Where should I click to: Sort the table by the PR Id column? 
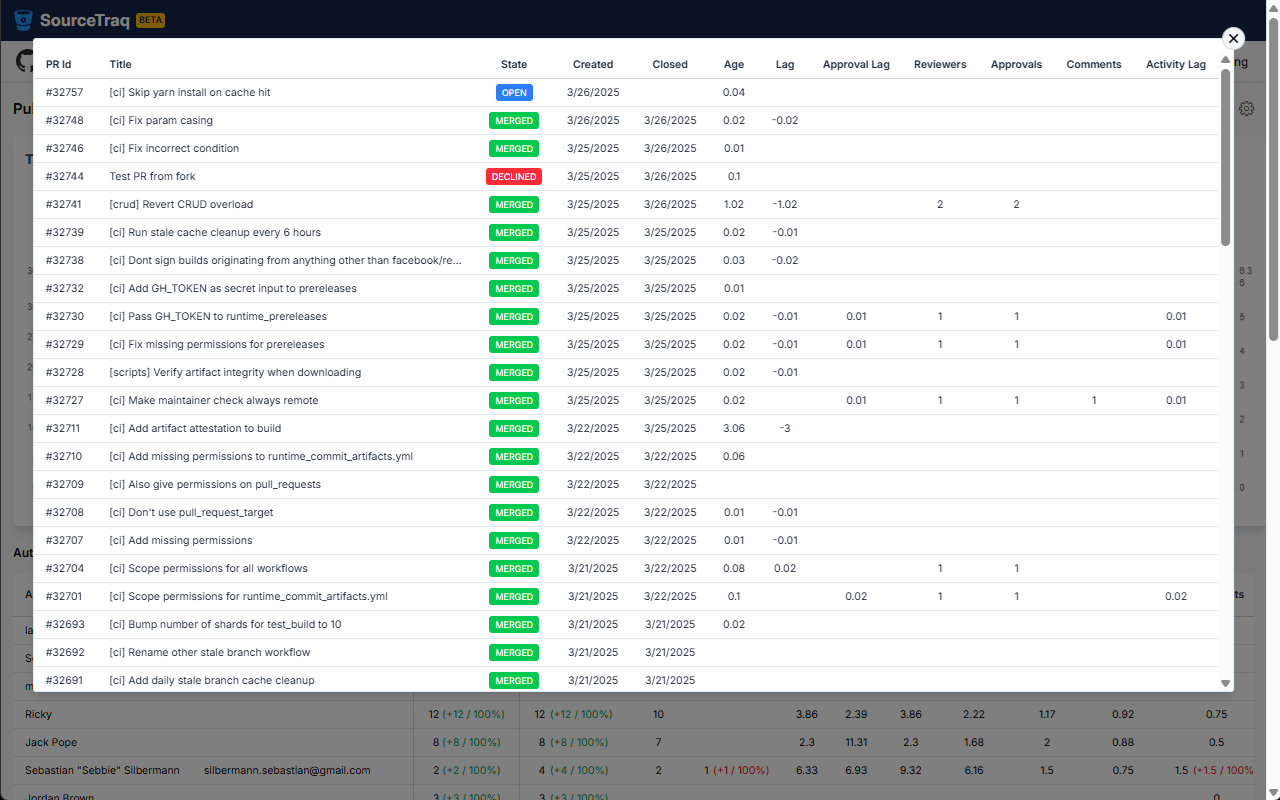coord(59,64)
